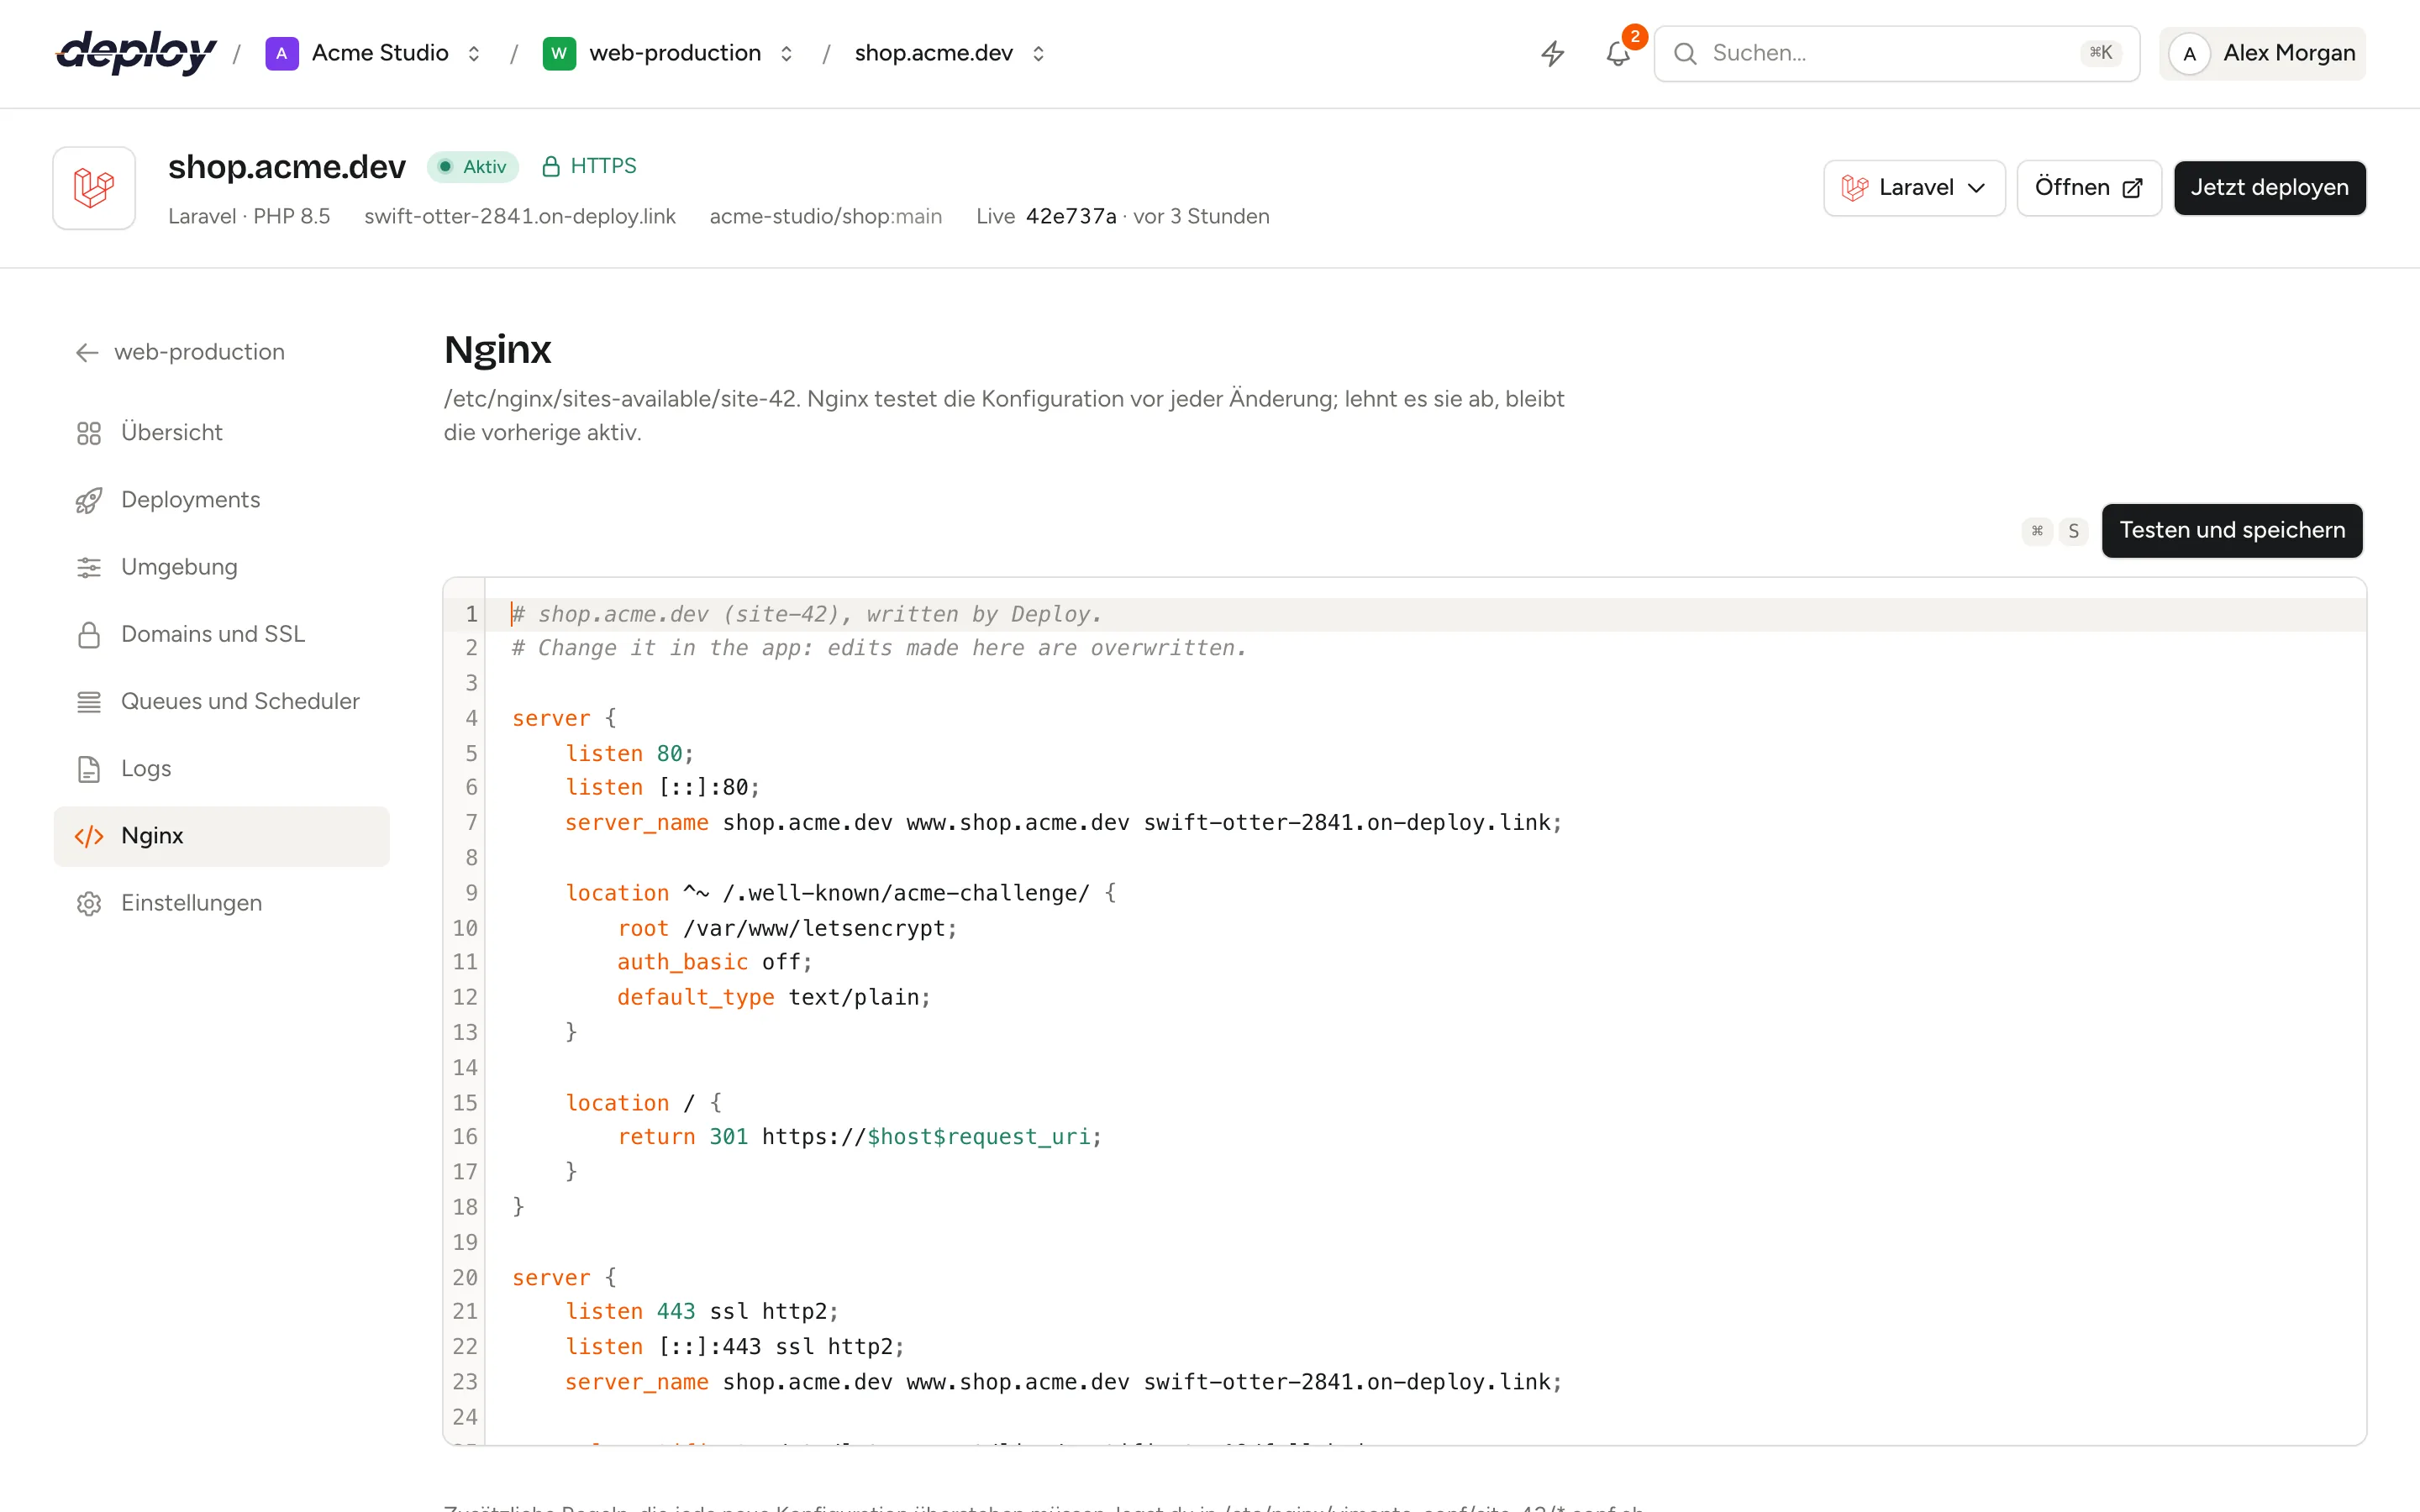This screenshot has height=1512, width=2420.
Task: Click the S shortcut key badge
Action: 2074,531
